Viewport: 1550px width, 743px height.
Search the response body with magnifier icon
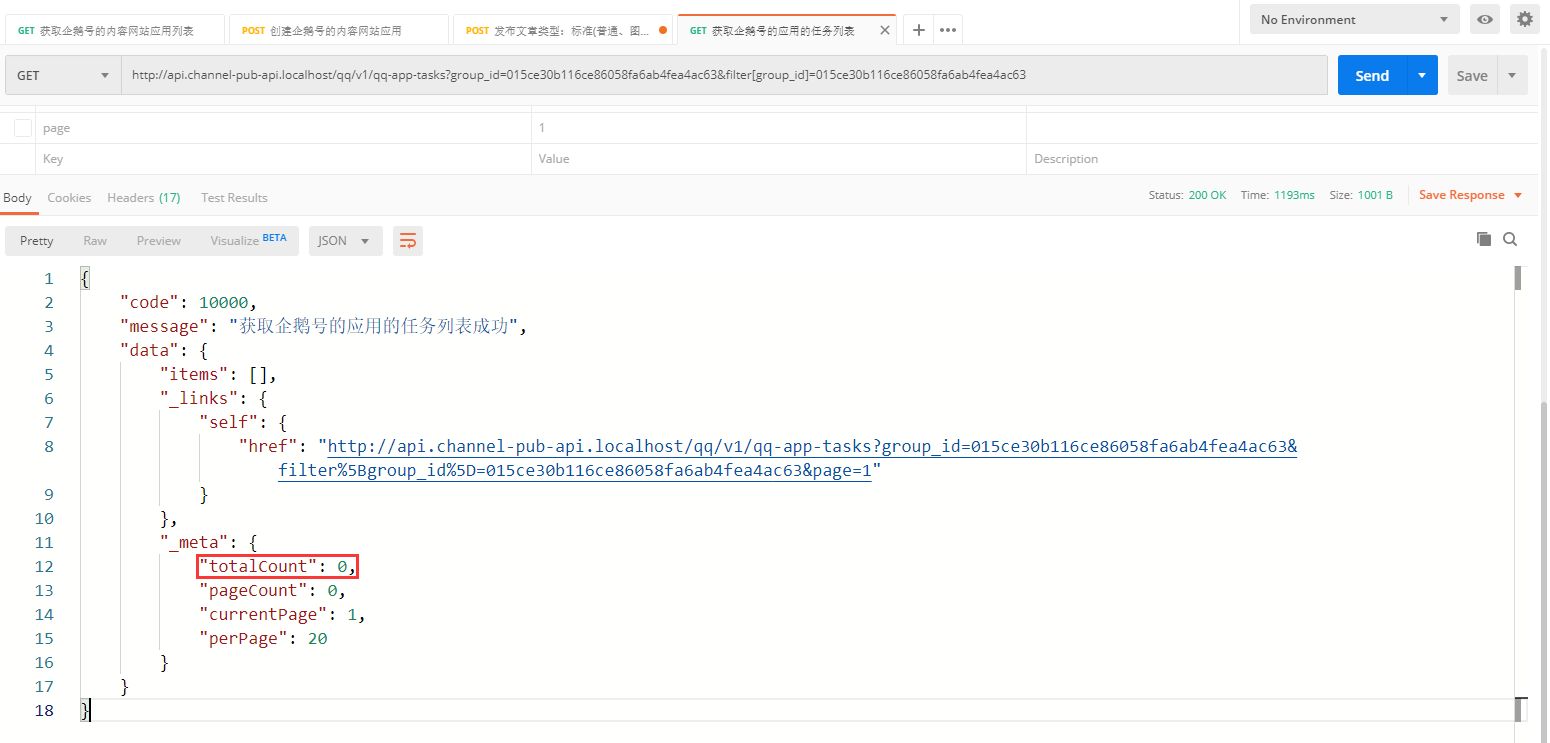click(1510, 239)
